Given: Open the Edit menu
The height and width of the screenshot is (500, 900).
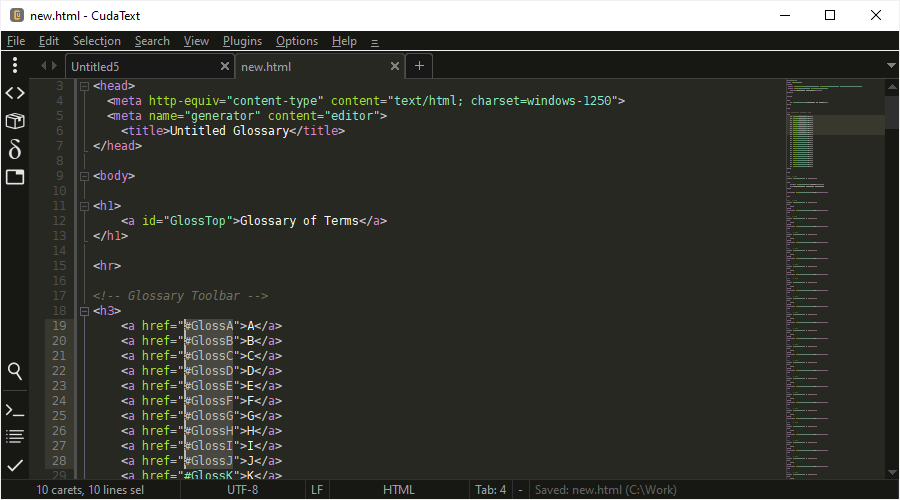Looking at the screenshot, I should point(49,41).
